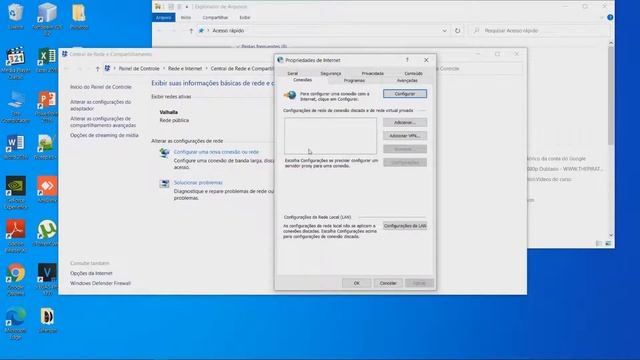Switch to the Segurança tab
640x360 pixels.
(331, 73)
